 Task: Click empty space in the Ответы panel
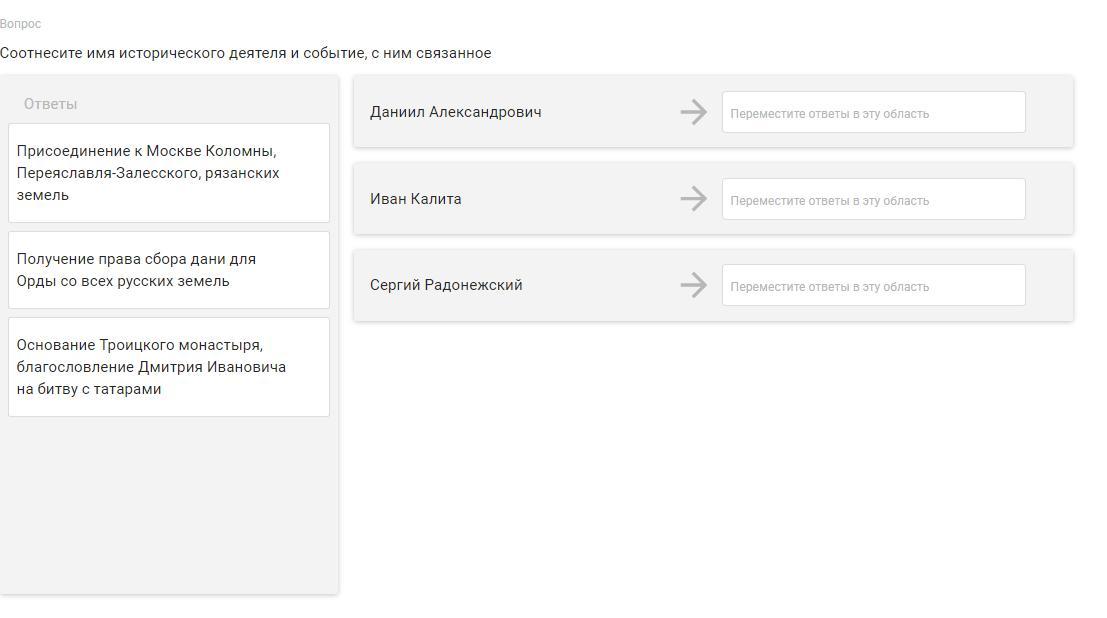pyautogui.click(x=169, y=505)
